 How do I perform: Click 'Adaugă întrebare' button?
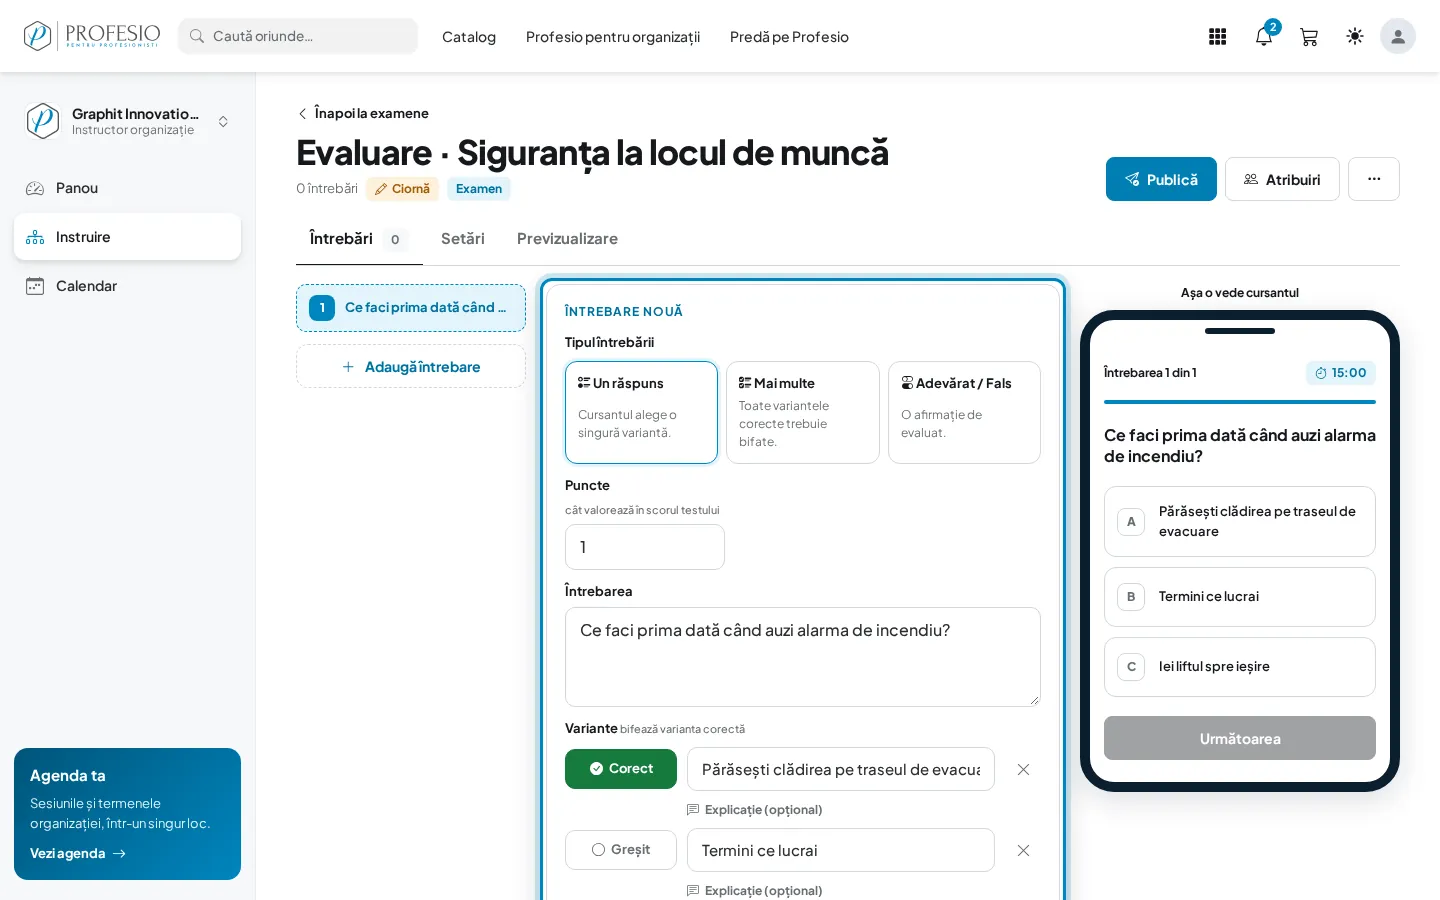coord(411,367)
